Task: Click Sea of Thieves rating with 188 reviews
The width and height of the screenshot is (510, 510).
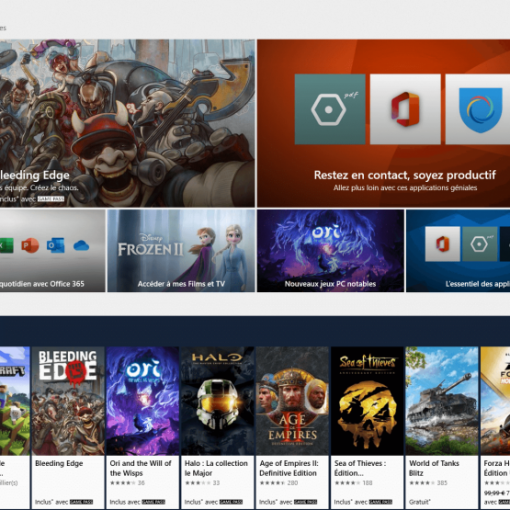Action: tap(353, 483)
